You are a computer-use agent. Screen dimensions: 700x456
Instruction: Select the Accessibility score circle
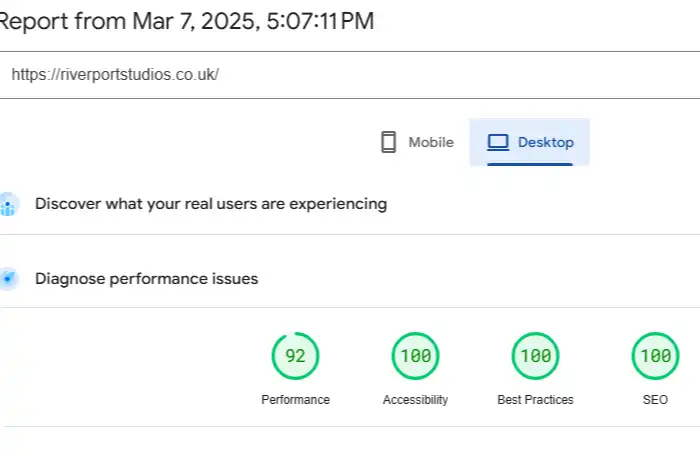tap(415, 356)
